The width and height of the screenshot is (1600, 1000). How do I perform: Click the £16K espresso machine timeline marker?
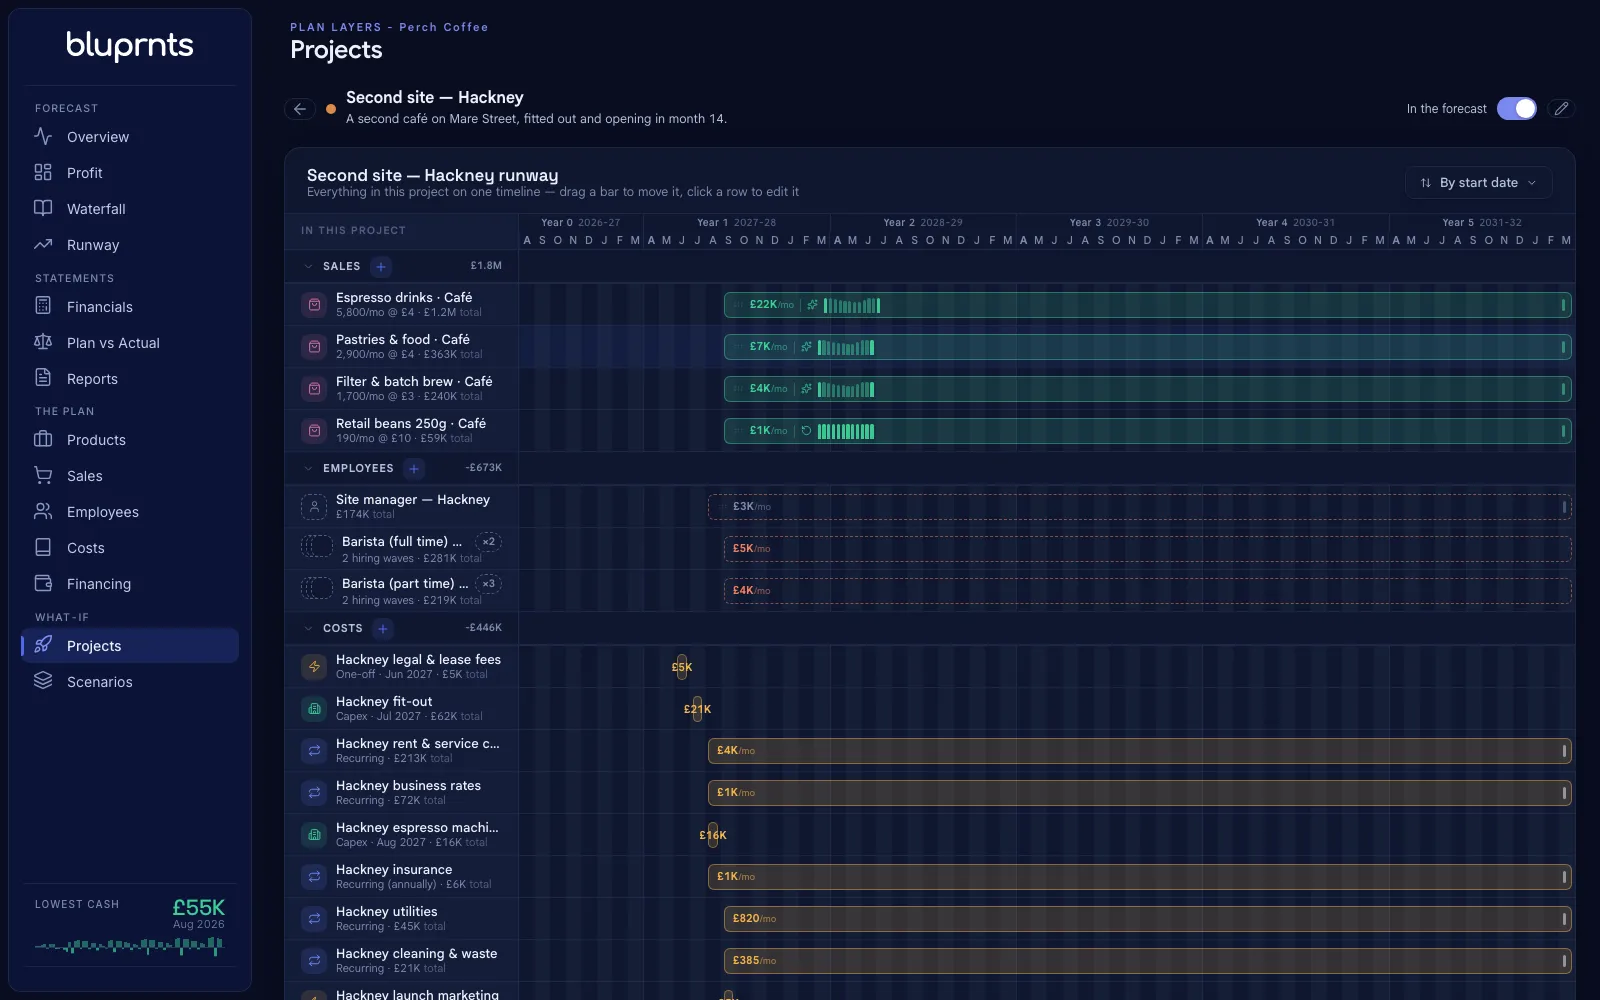coord(713,835)
